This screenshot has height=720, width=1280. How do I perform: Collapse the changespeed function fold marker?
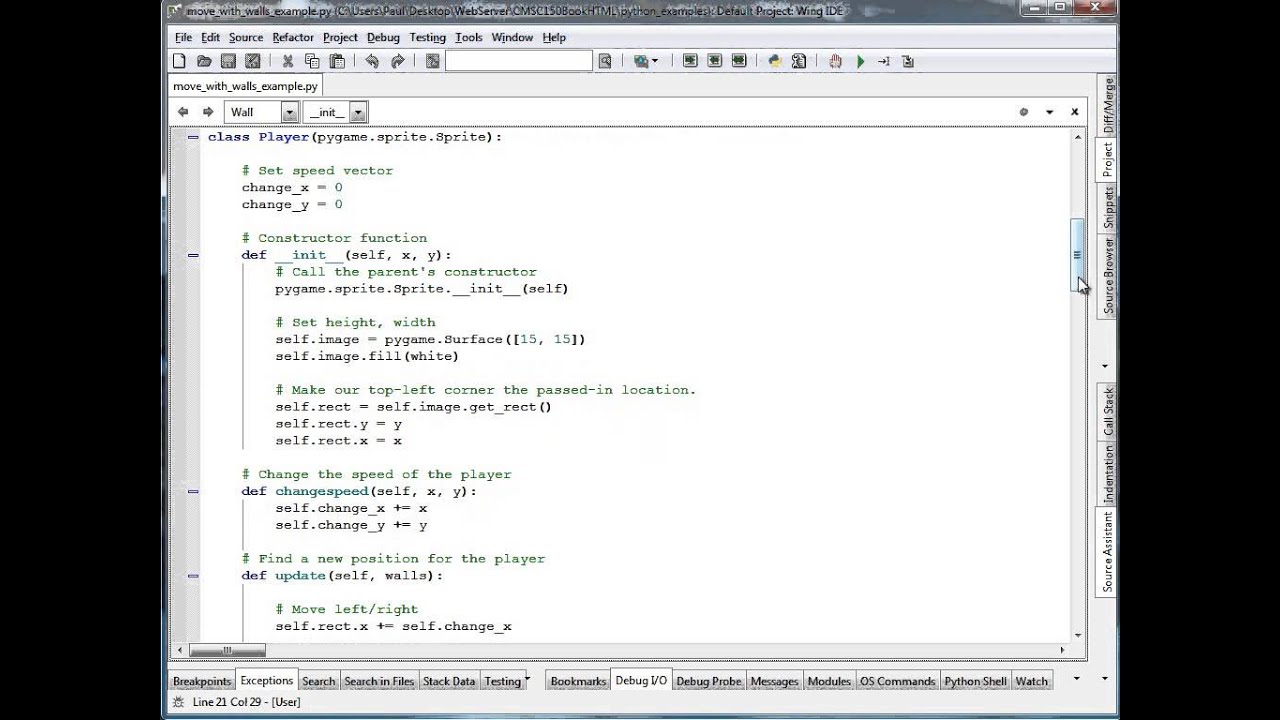point(193,491)
